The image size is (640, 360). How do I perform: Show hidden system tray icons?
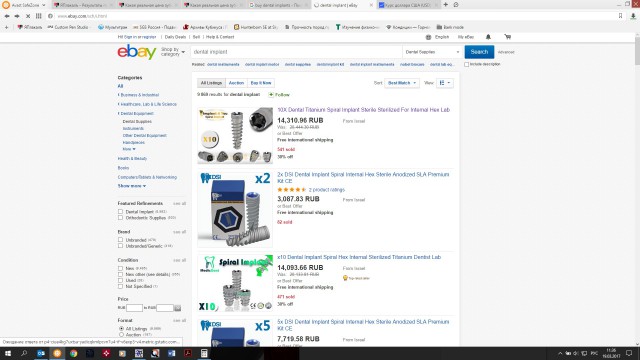pos(560,353)
